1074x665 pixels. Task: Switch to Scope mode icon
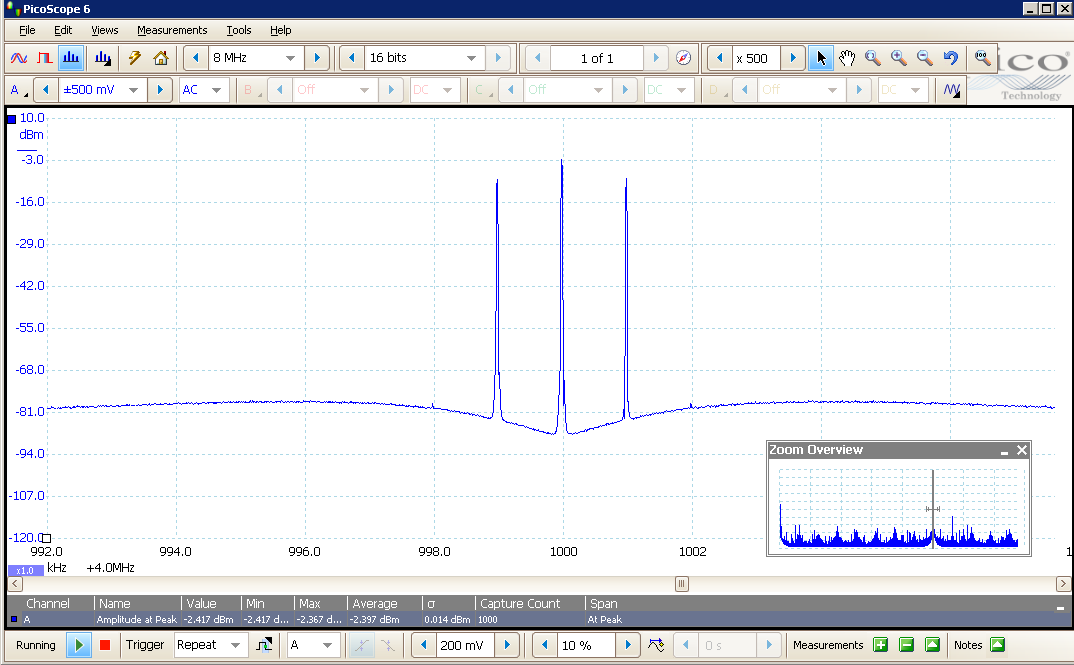(x=19, y=58)
